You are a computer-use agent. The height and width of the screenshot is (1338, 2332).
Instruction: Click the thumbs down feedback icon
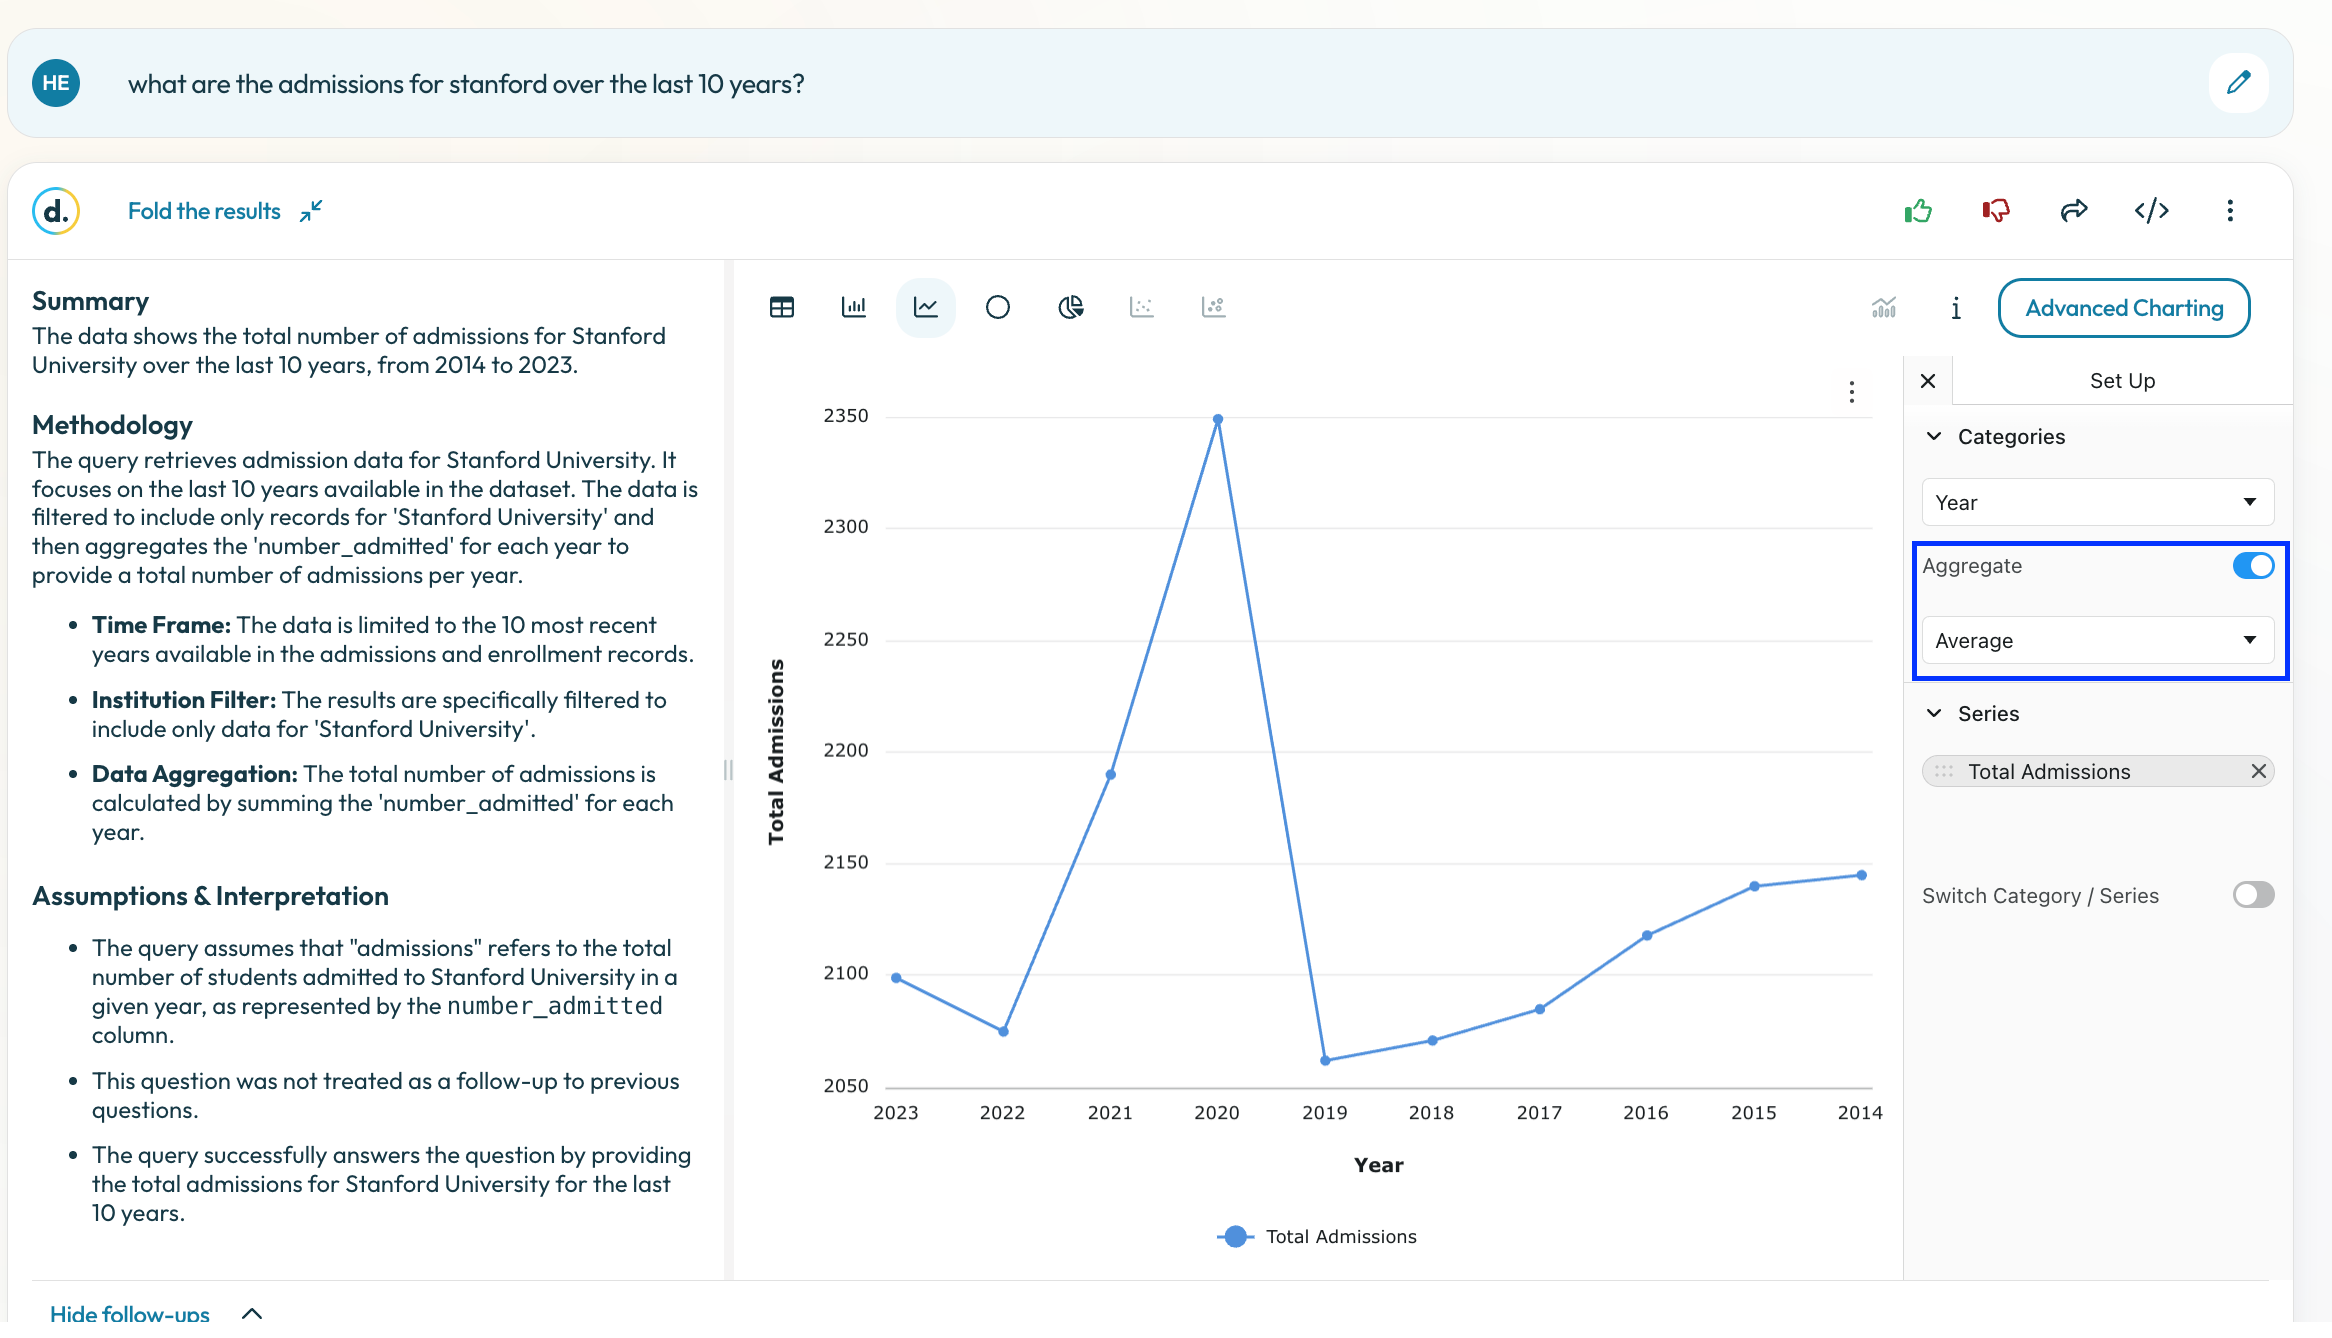point(1996,211)
